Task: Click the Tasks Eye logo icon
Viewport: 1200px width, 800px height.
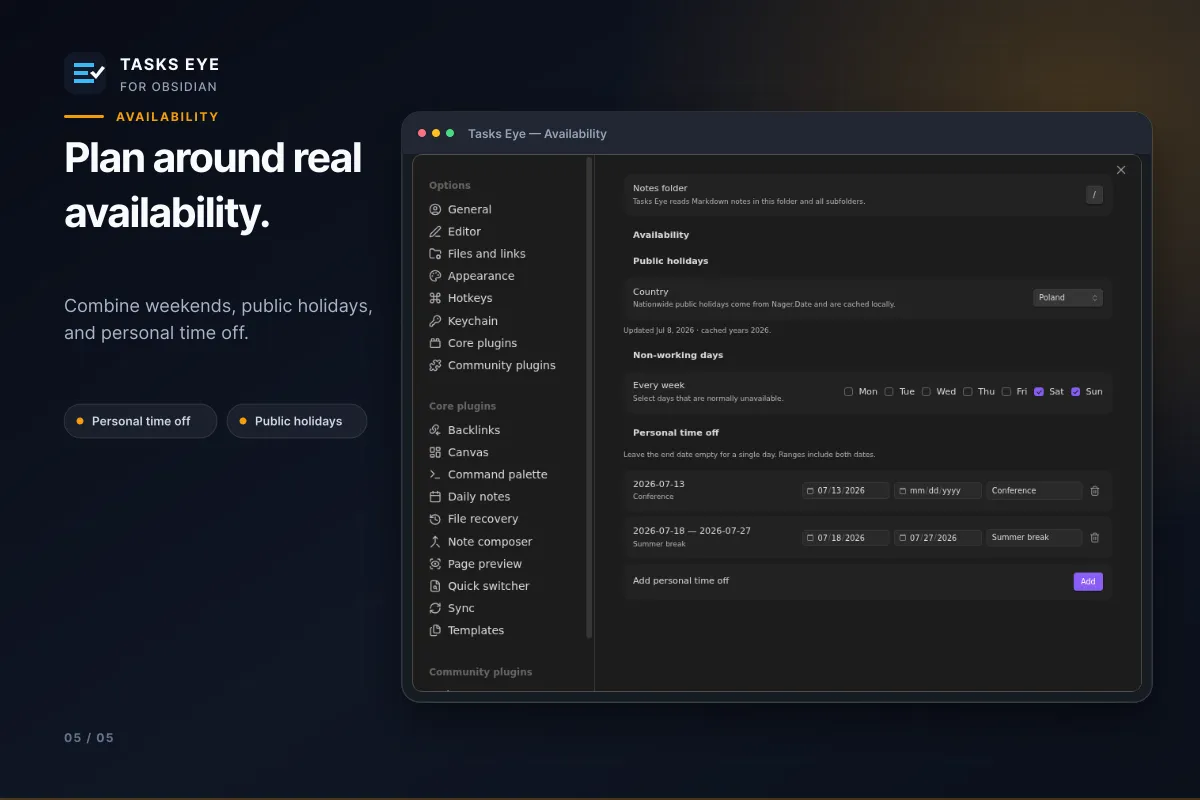Action: [85, 73]
